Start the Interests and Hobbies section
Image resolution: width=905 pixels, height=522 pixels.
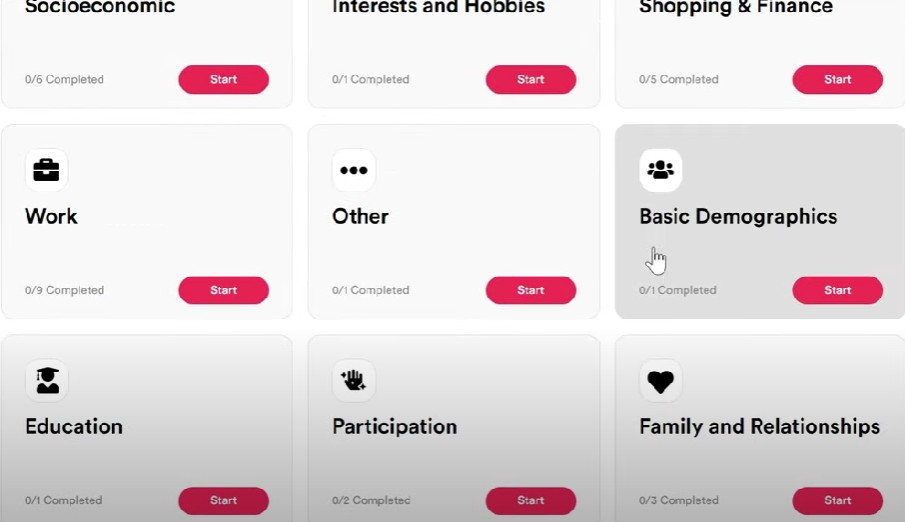click(530, 80)
